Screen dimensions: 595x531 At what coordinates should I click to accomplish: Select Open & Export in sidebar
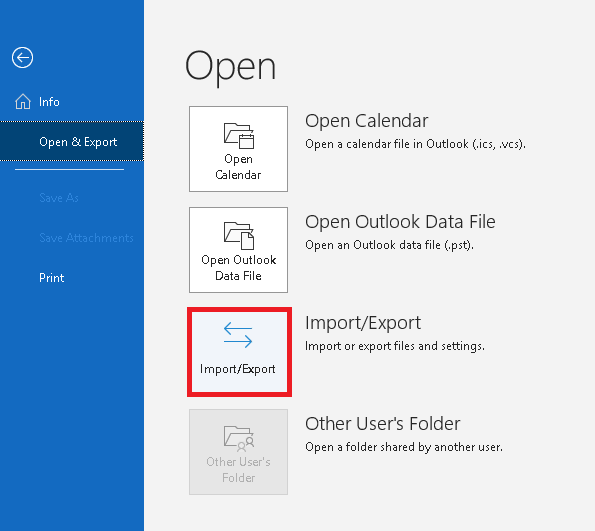click(x=78, y=142)
